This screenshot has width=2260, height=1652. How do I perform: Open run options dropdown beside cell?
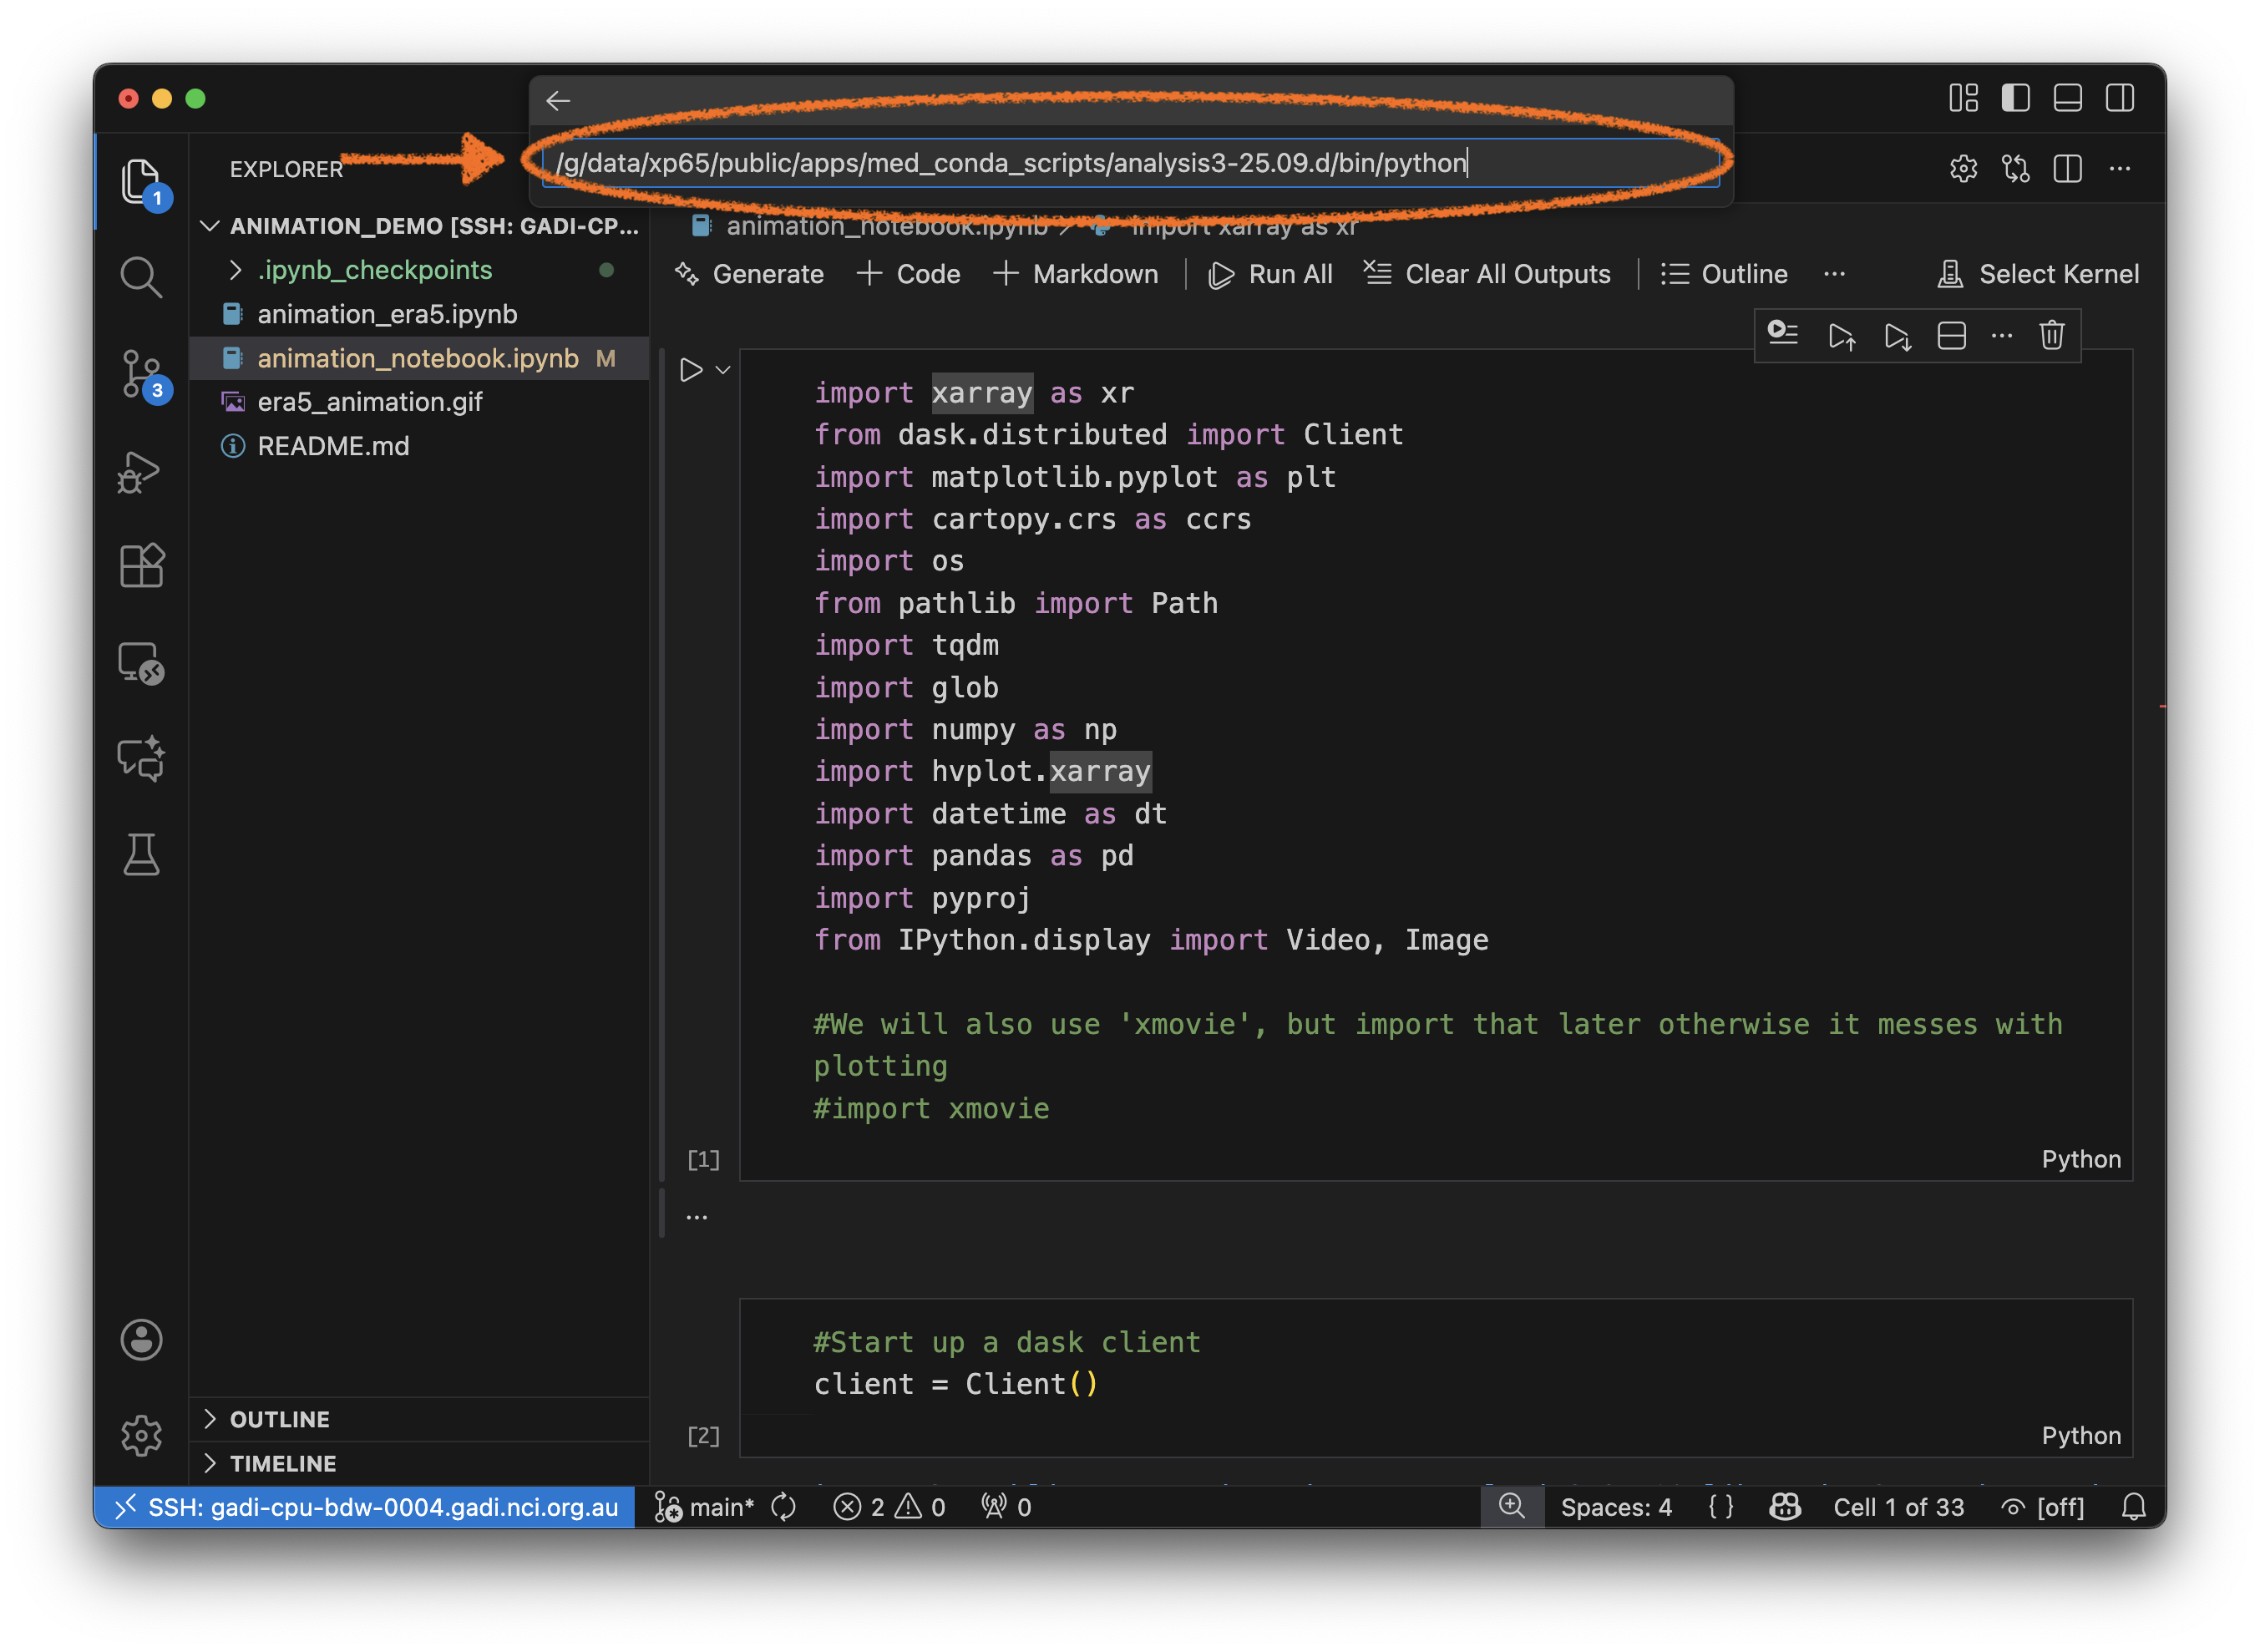point(723,370)
